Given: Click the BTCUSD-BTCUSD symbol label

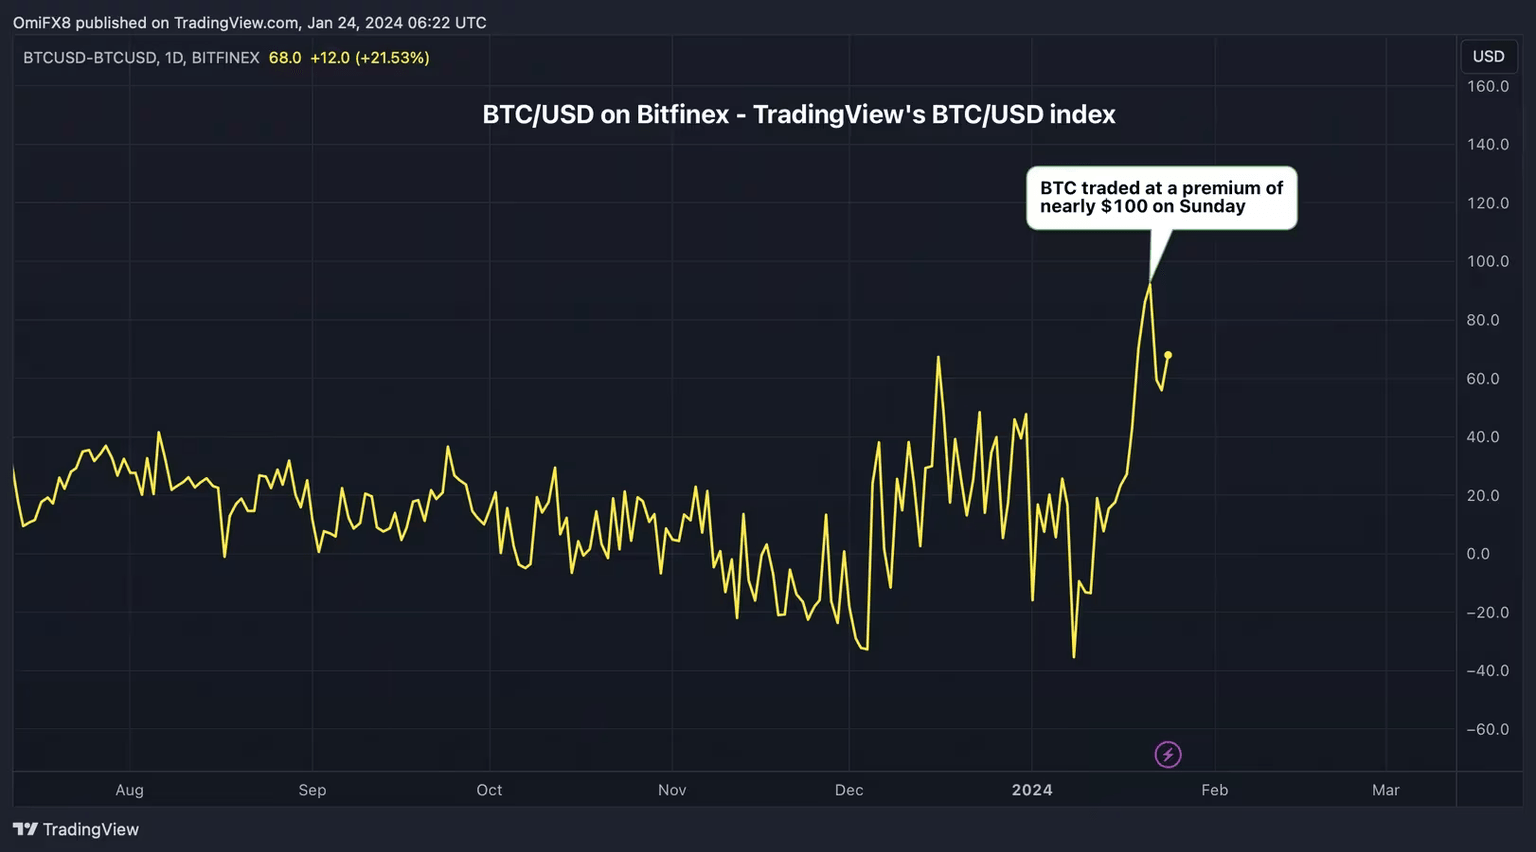Looking at the screenshot, I should click(89, 58).
